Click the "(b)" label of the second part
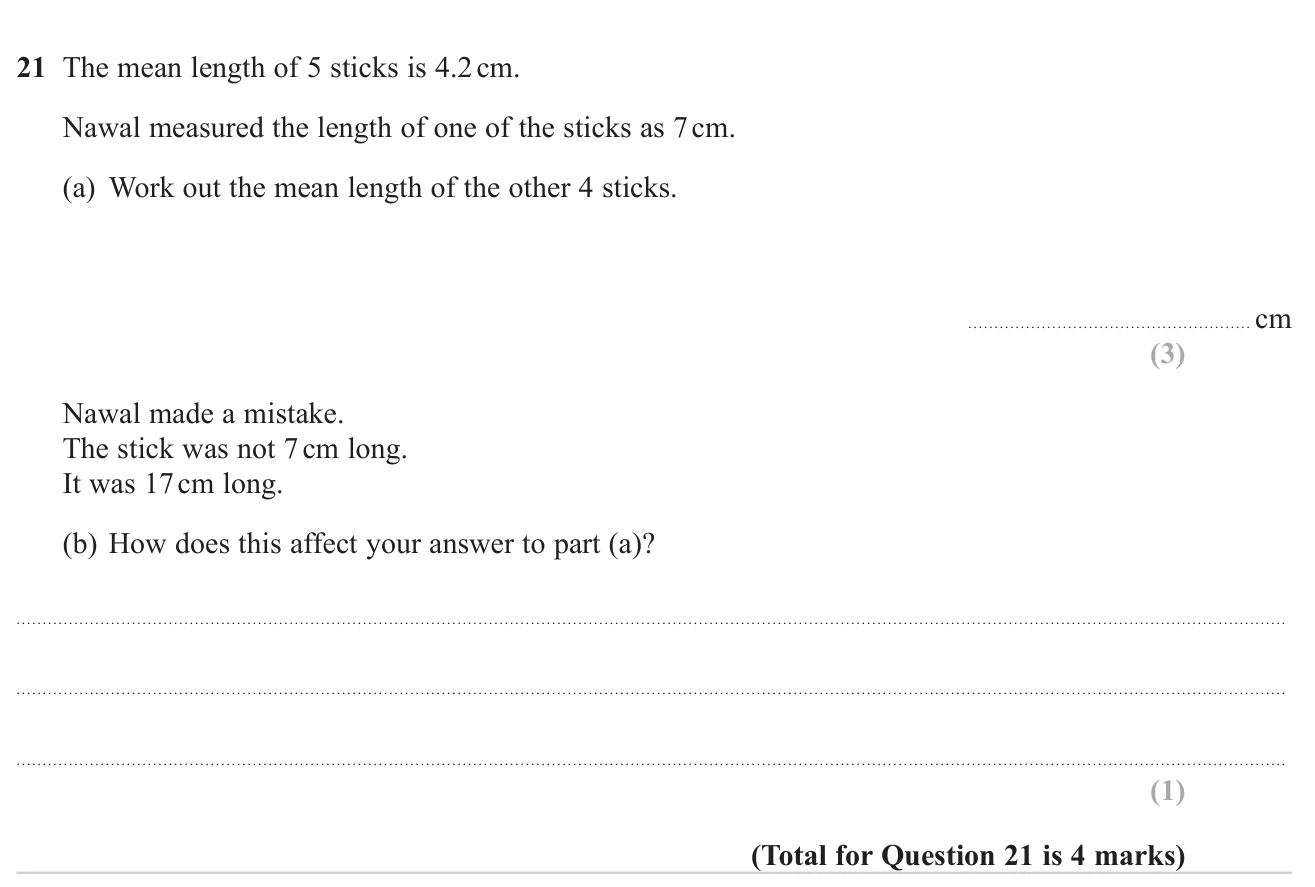 coord(80,544)
